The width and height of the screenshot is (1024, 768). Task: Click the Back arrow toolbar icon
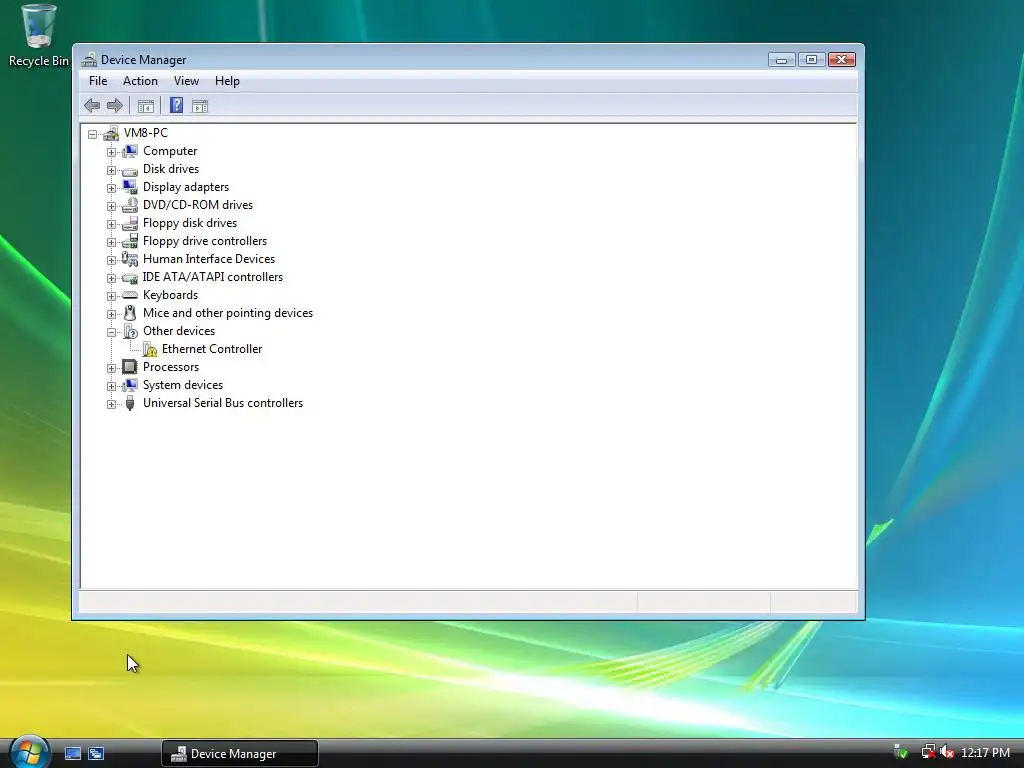click(92, 105)
